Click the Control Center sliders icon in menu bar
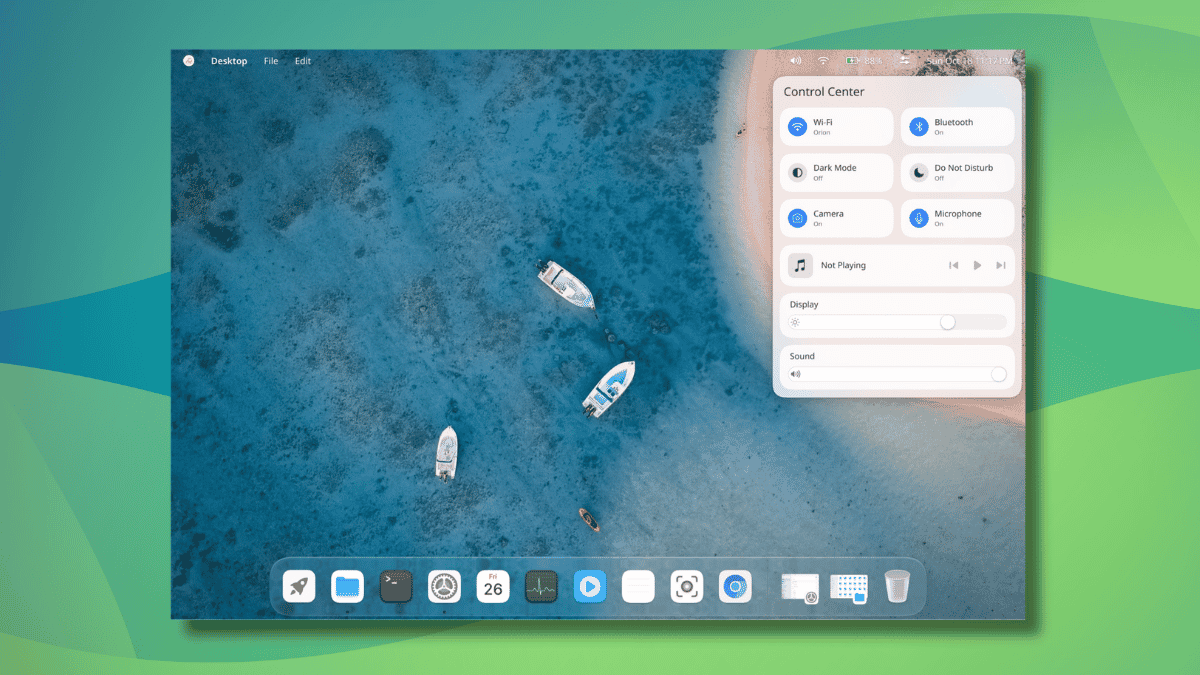This screenshot has height=675, width=1200. pyautogui.click(x=905, y=61)
